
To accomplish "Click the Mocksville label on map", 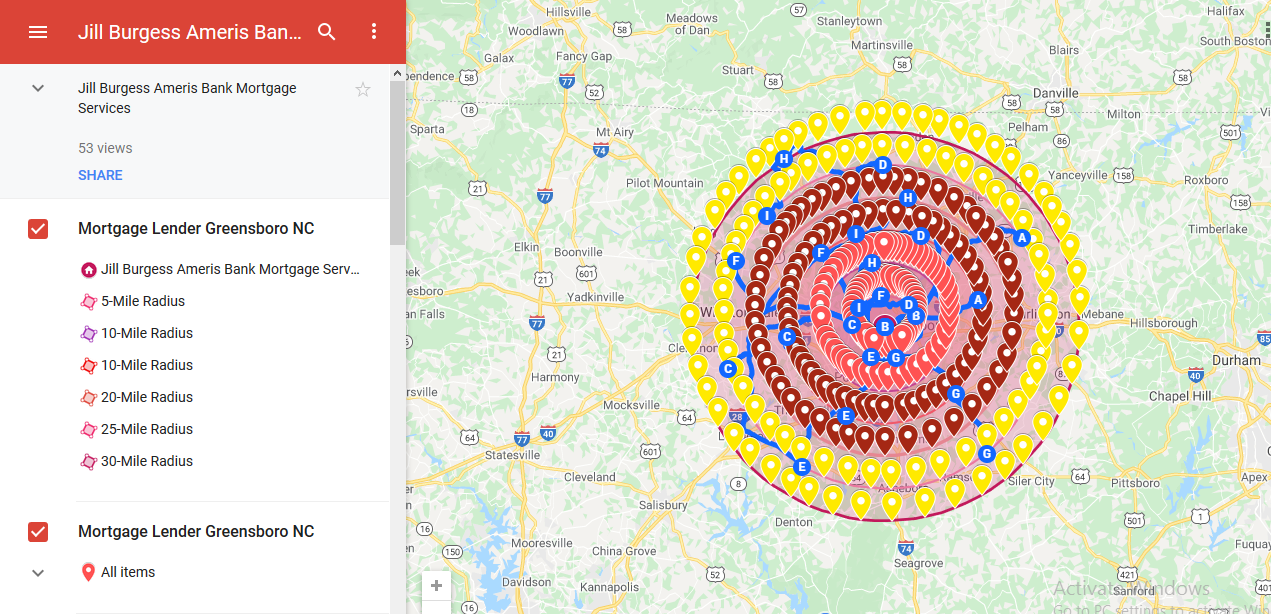I will coord(631,405).
